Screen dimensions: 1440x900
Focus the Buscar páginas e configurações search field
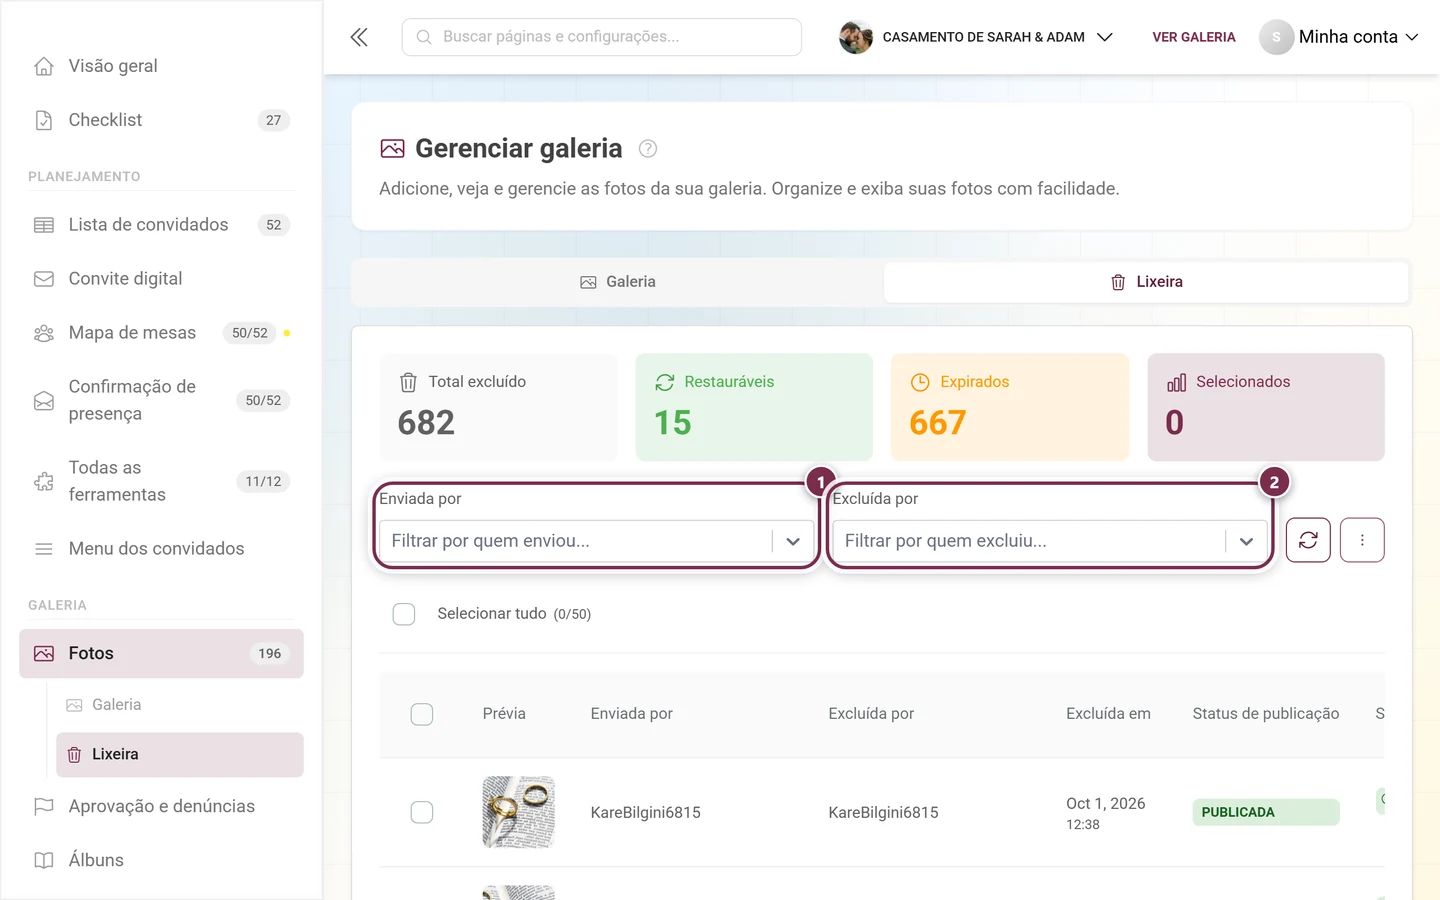(x=602, y=37)
